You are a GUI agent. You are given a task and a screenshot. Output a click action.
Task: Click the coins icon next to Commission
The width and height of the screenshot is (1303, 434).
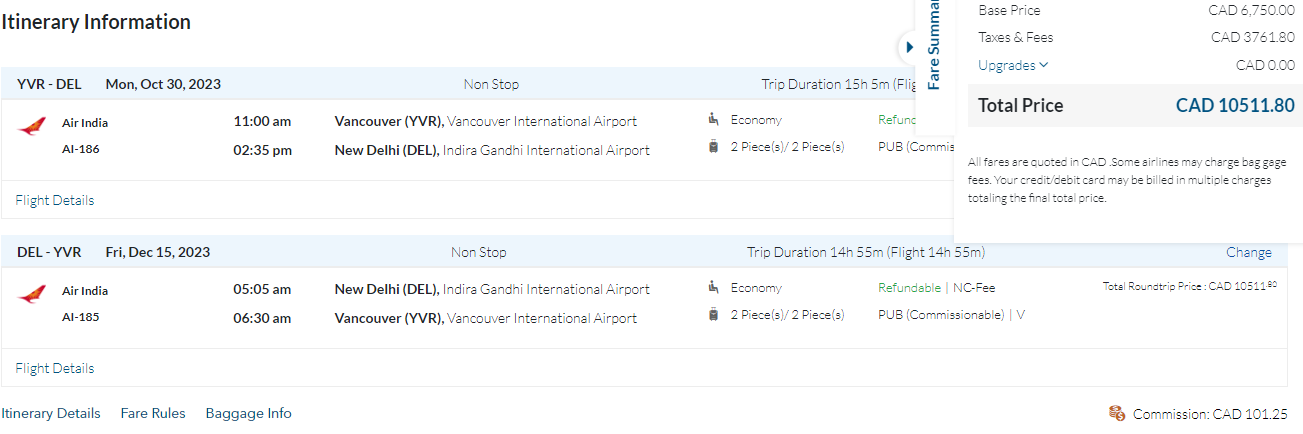point(1117,413)
